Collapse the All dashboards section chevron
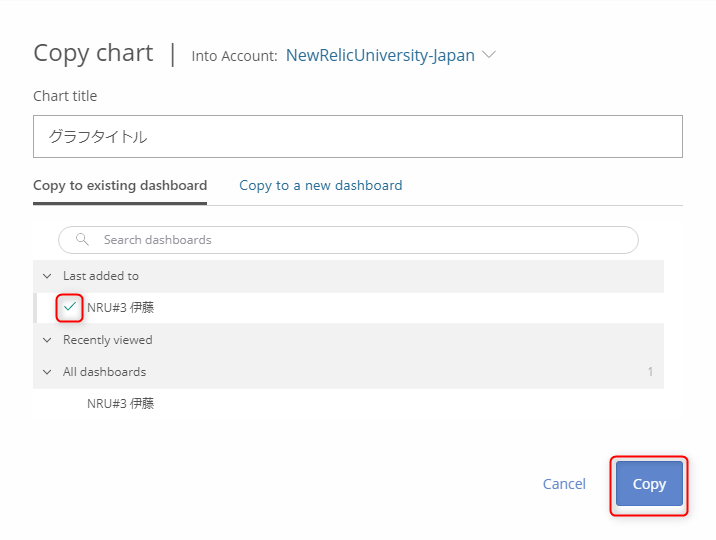 pyautogui.click(x=47, y=372)
